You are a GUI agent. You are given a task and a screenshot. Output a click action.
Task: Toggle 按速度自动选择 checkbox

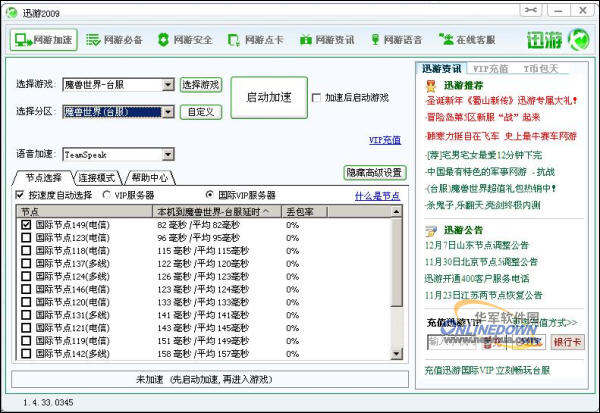pos(21,195)
